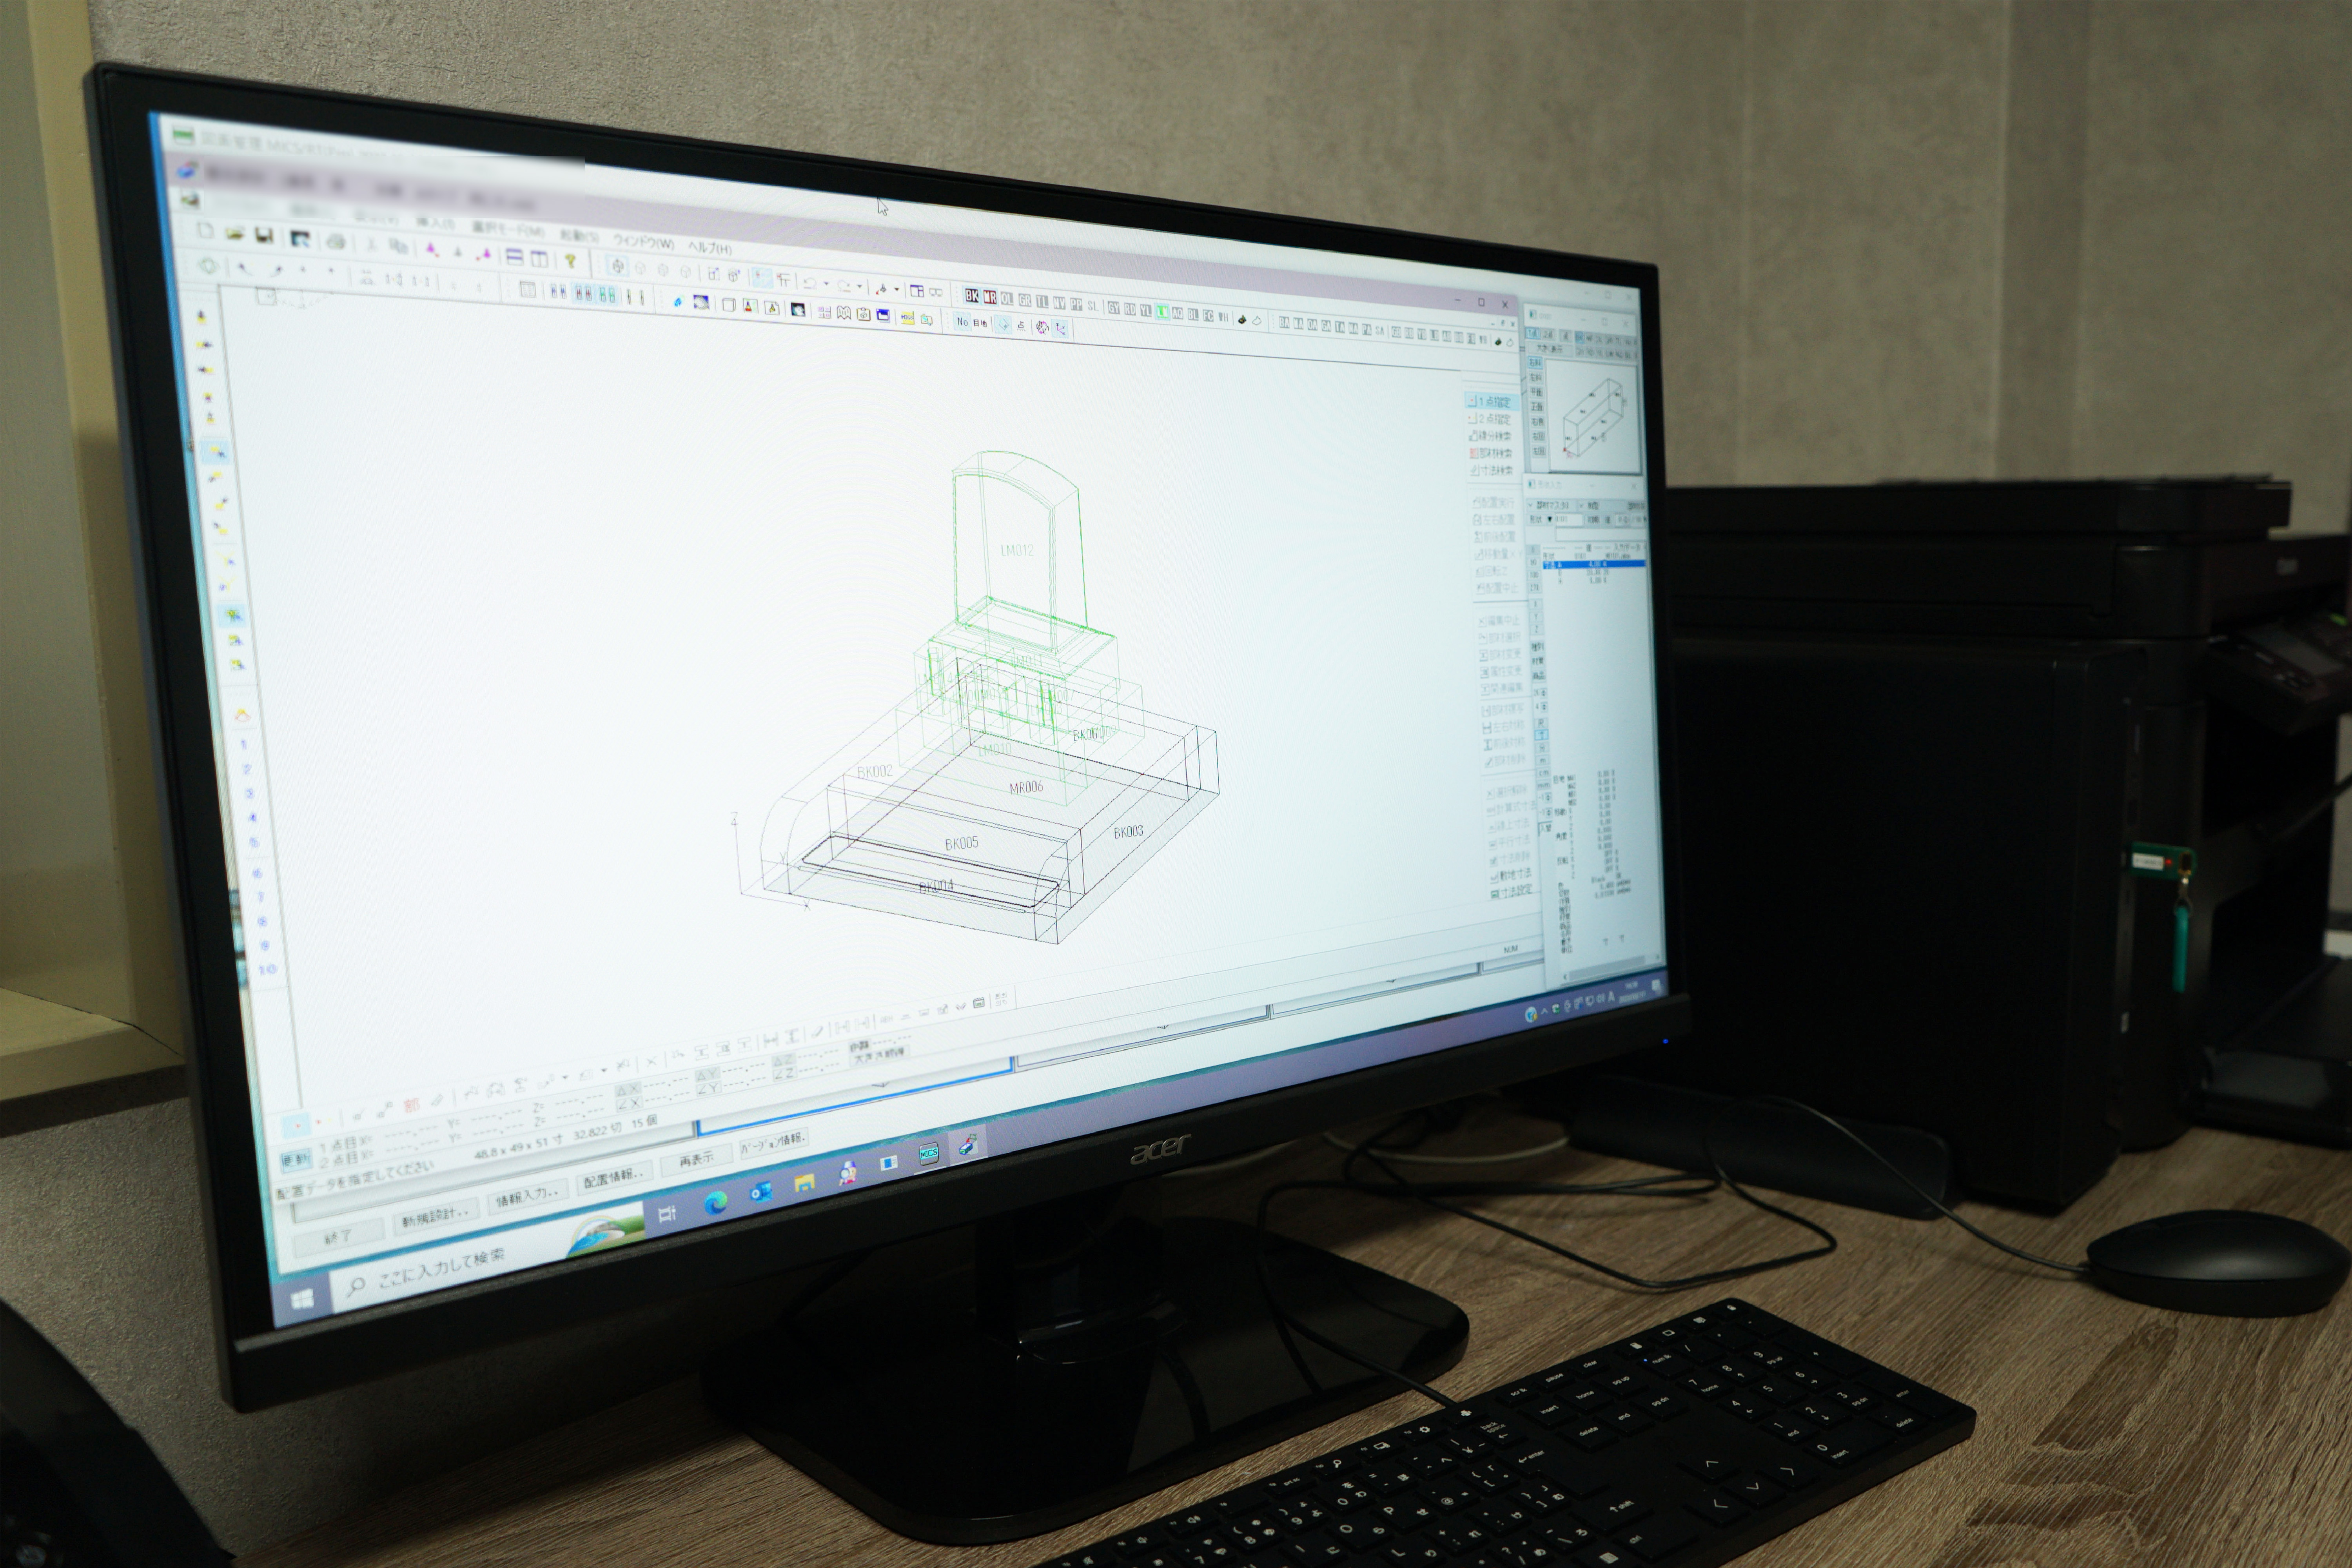
Task: Open dropdown next to the red arrow tool
Action: pos(897,290)
